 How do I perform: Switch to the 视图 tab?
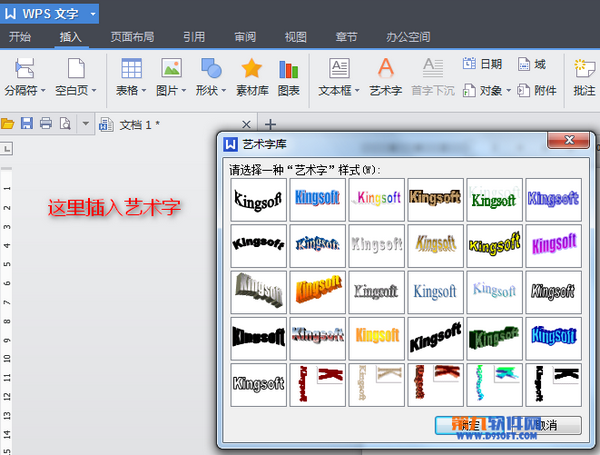[295, 37]
